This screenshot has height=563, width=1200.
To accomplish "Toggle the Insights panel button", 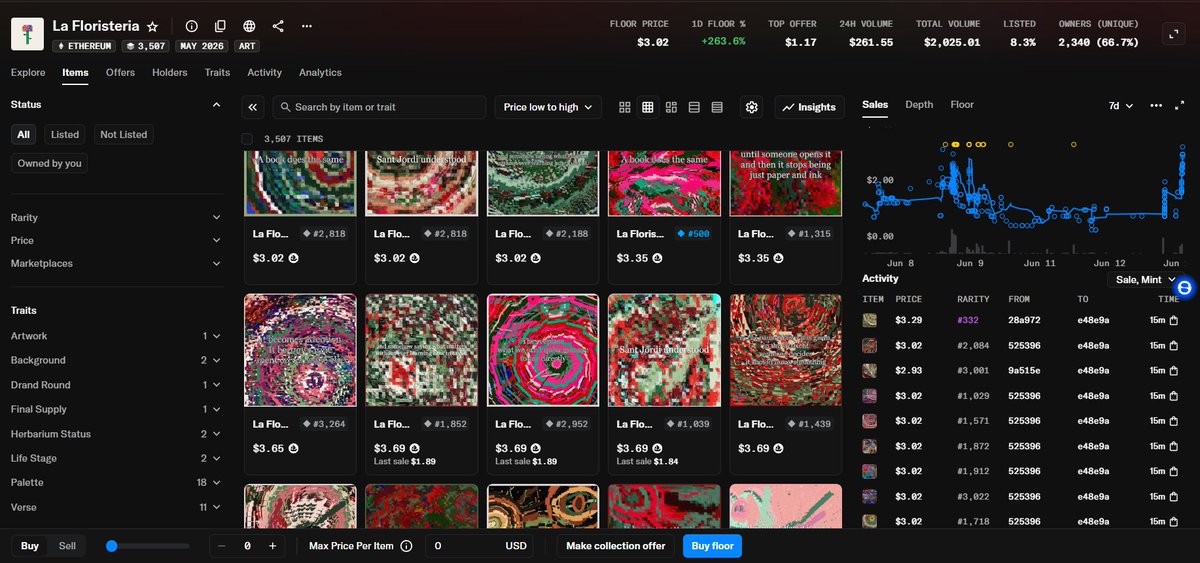I will 810,107.
